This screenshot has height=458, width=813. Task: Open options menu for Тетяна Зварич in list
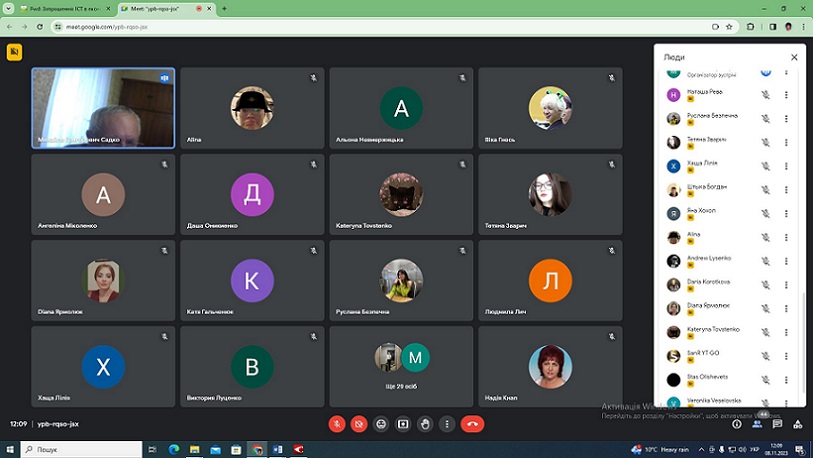tap(786, 142)
